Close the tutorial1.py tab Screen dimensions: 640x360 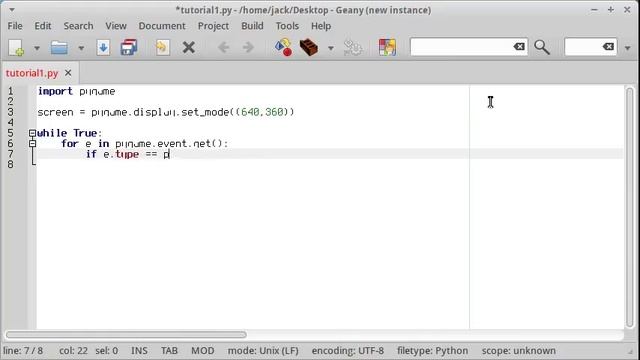[x=68, y=73]
